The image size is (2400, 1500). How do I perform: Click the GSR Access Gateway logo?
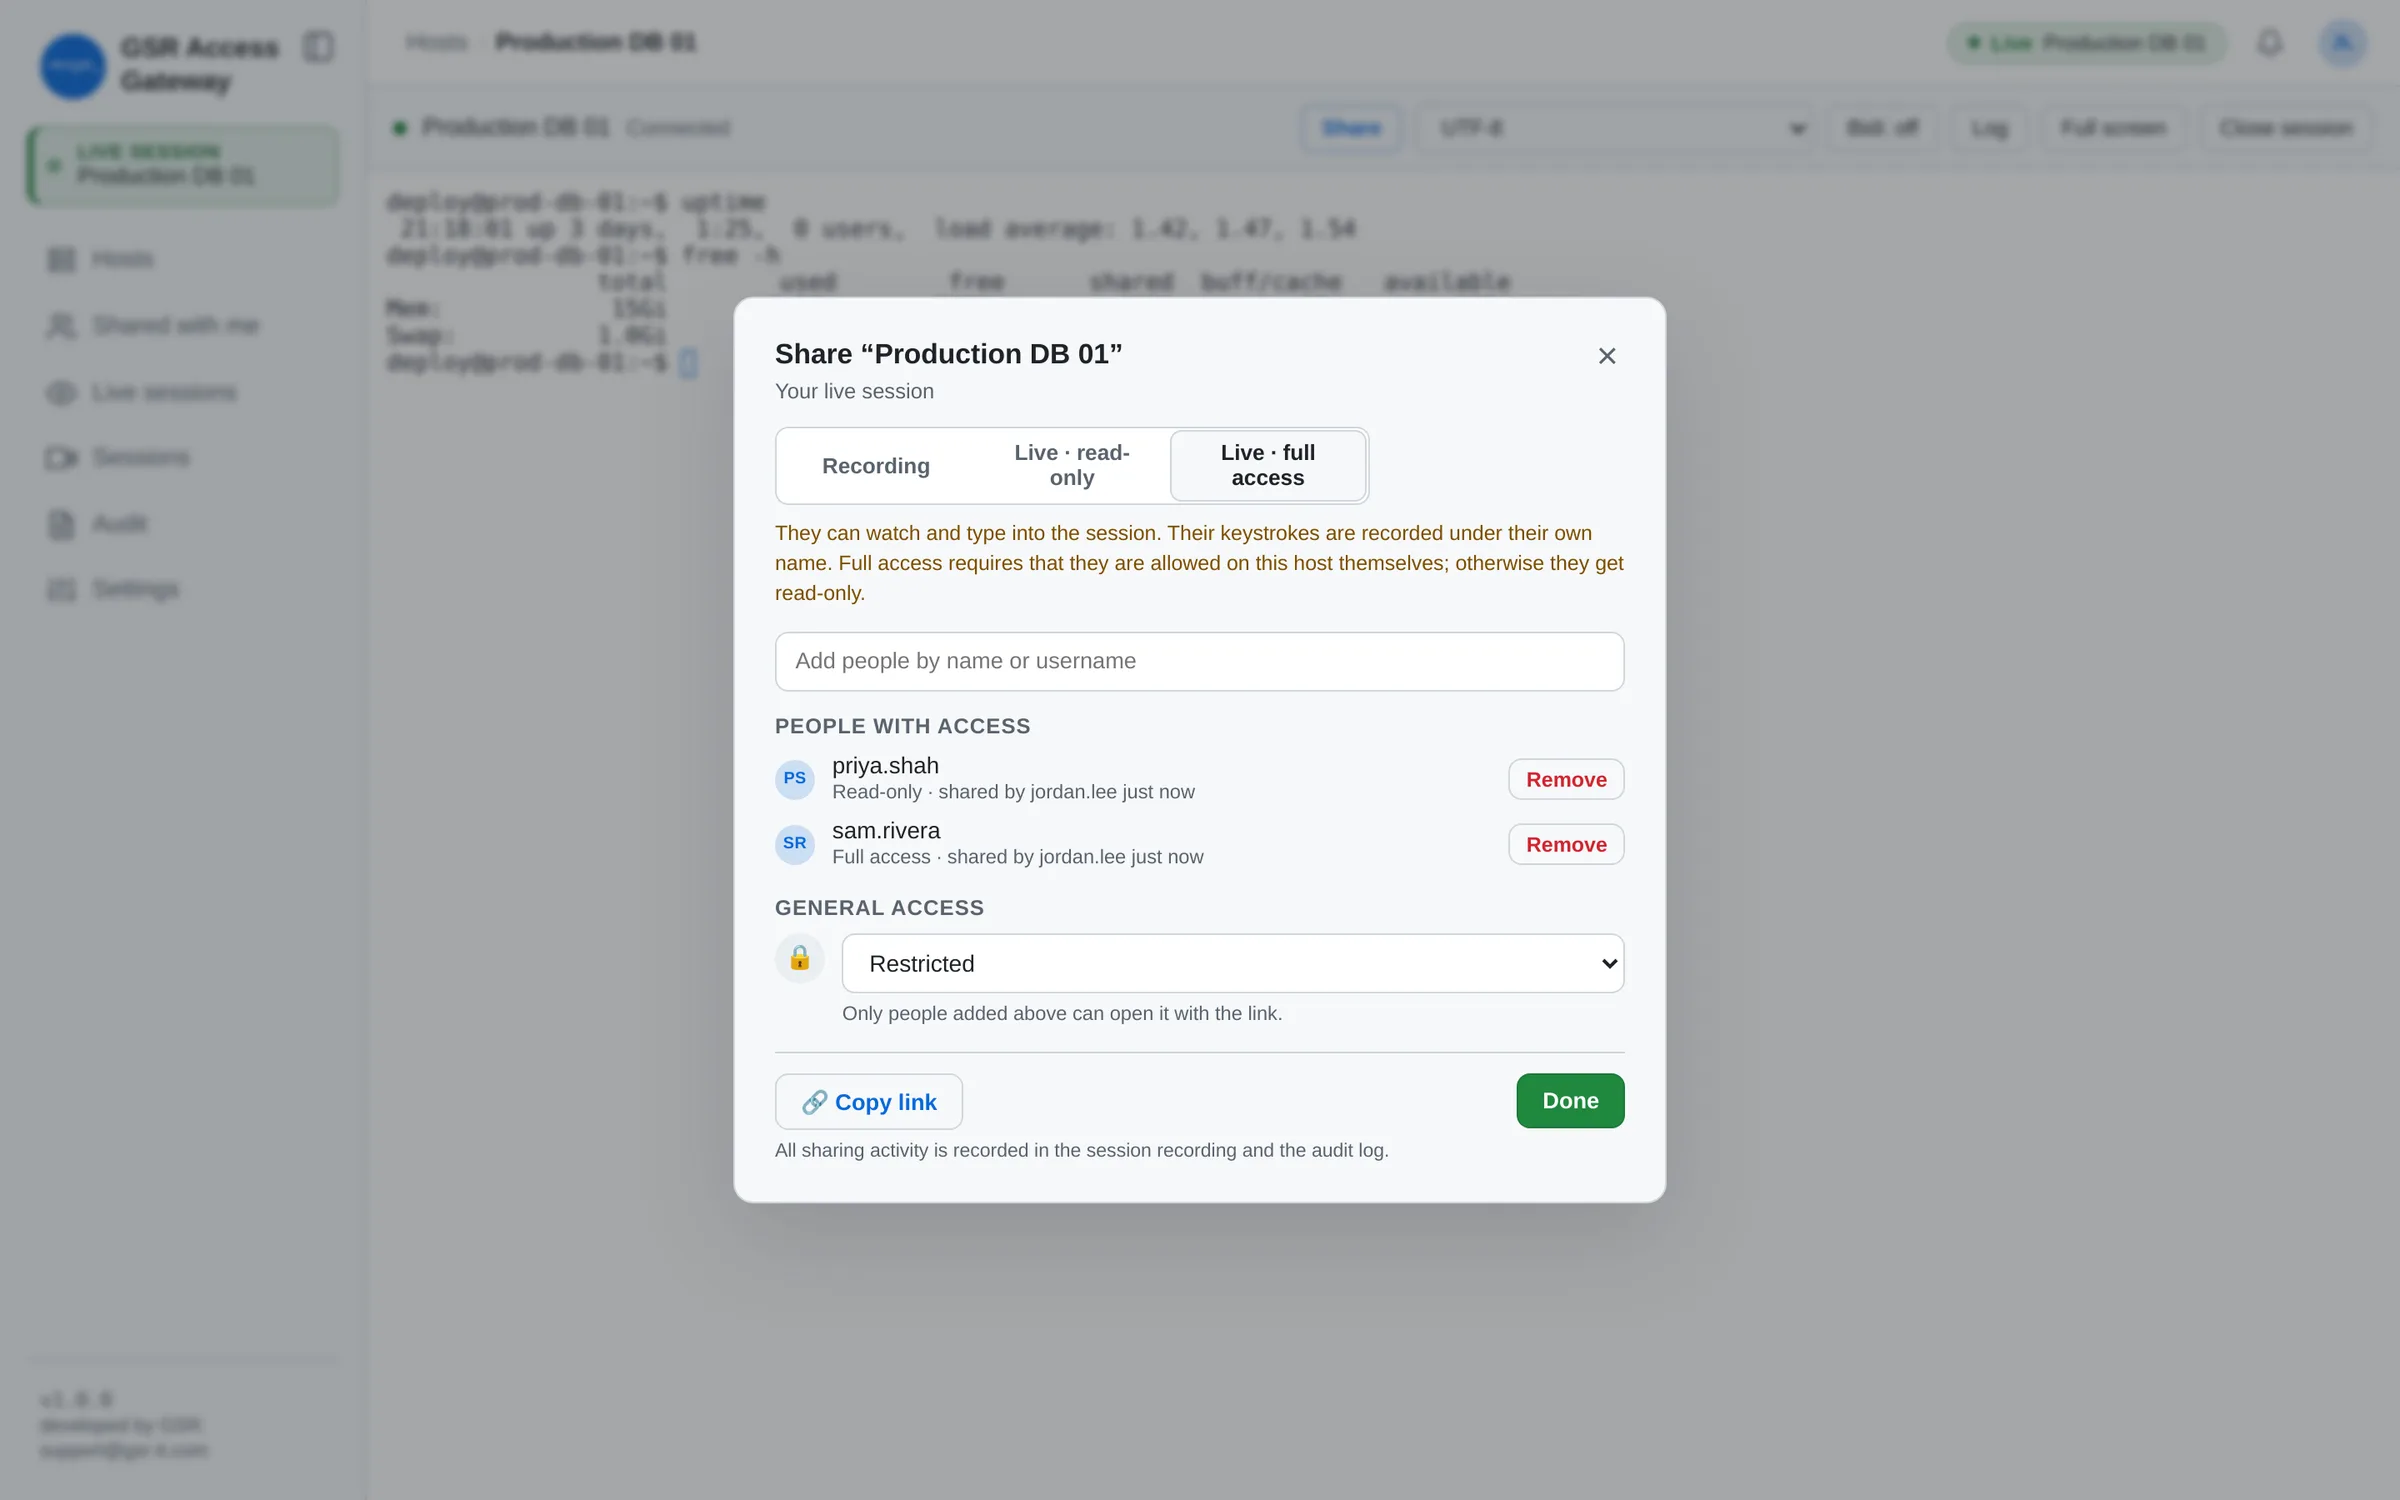point(72,66)
